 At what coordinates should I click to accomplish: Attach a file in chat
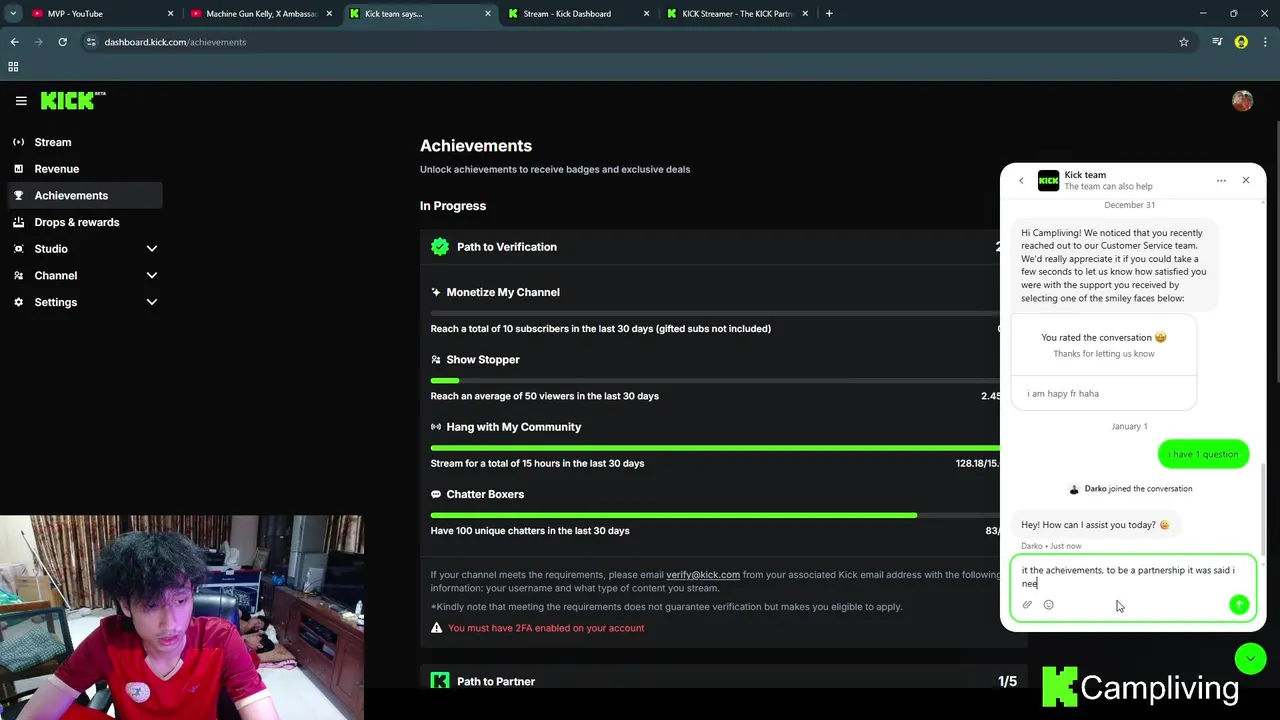(1027, 605)
